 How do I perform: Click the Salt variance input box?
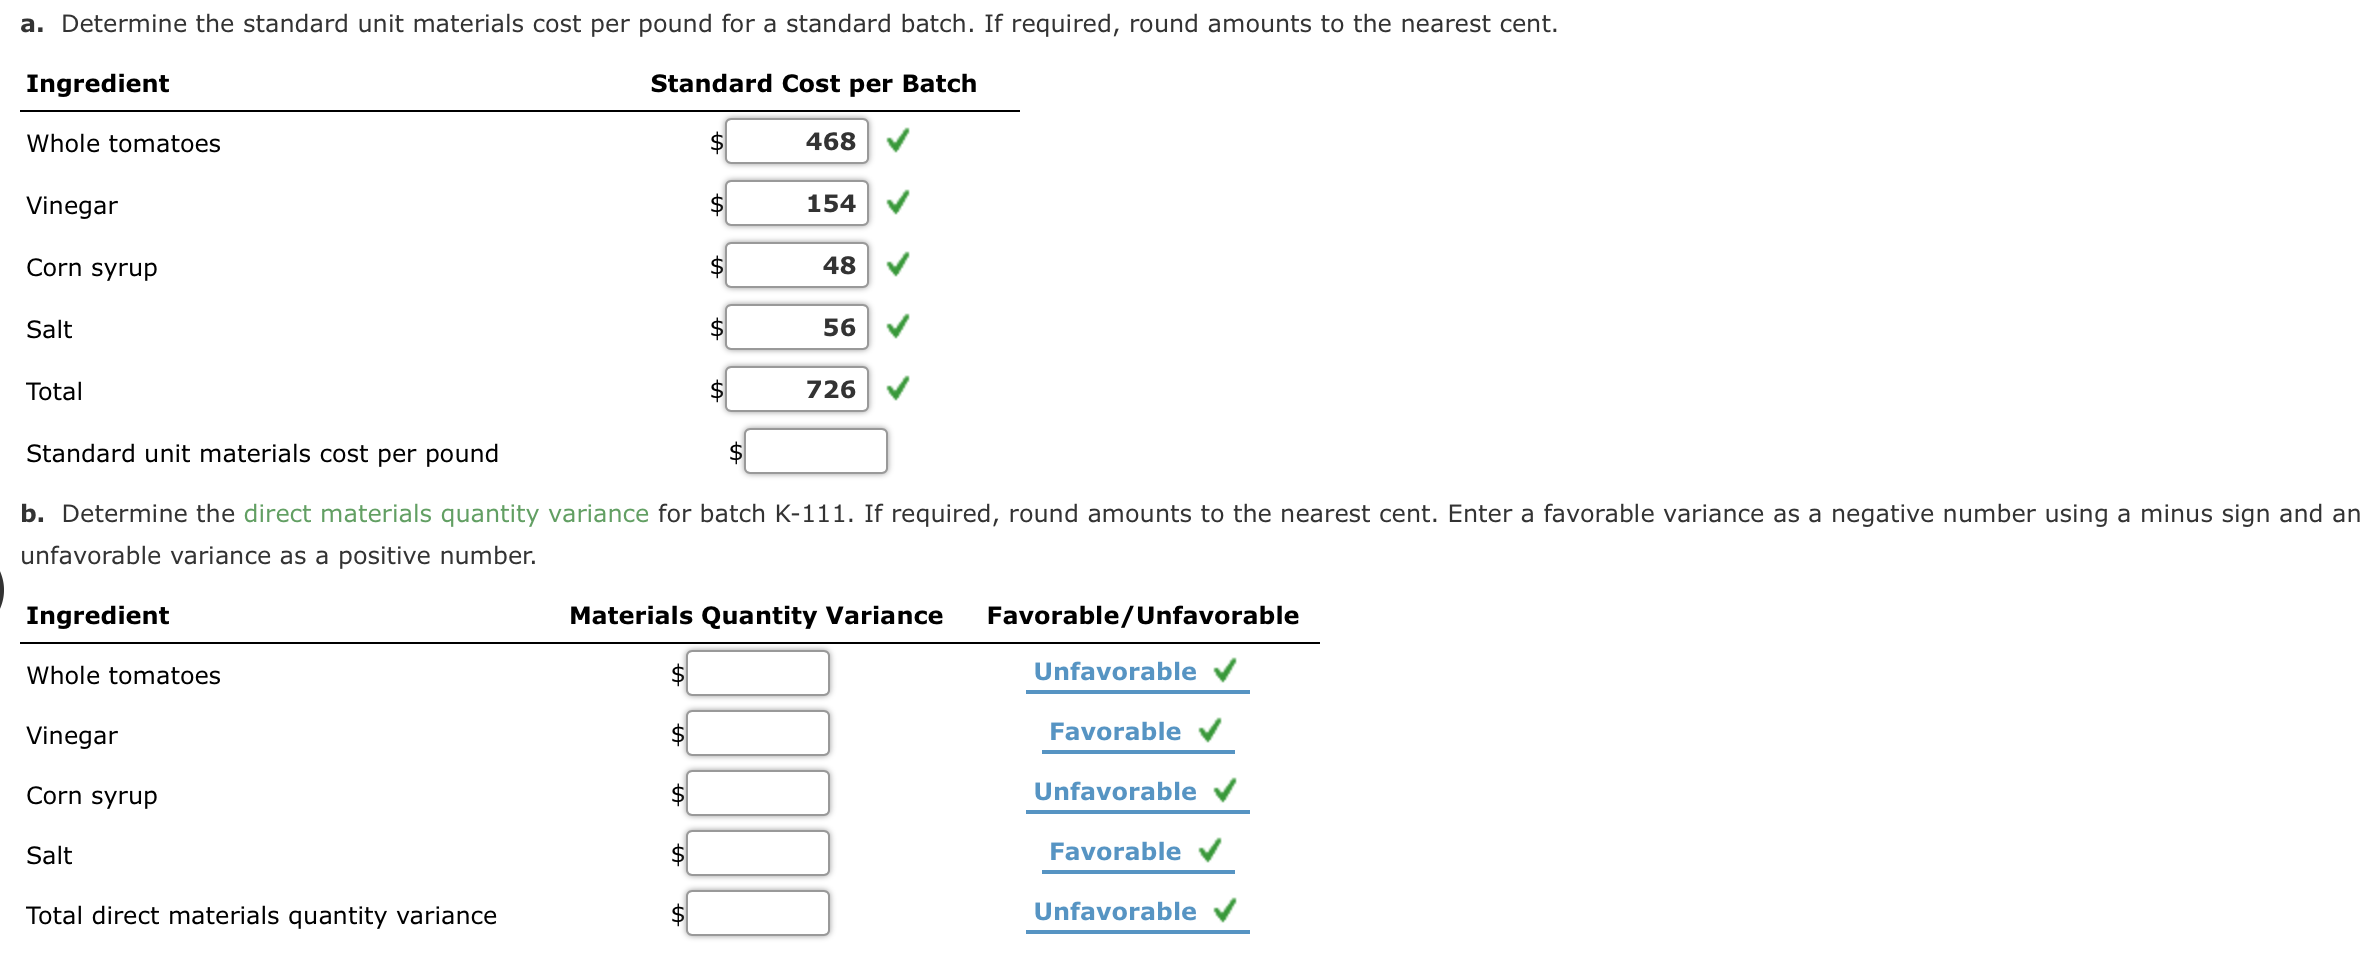[757, 852]
